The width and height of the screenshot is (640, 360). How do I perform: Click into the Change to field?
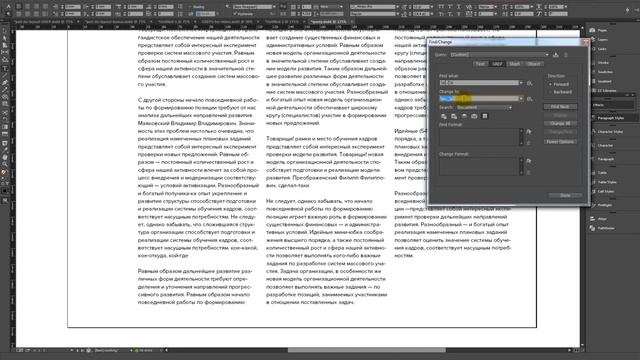[479, 99]
